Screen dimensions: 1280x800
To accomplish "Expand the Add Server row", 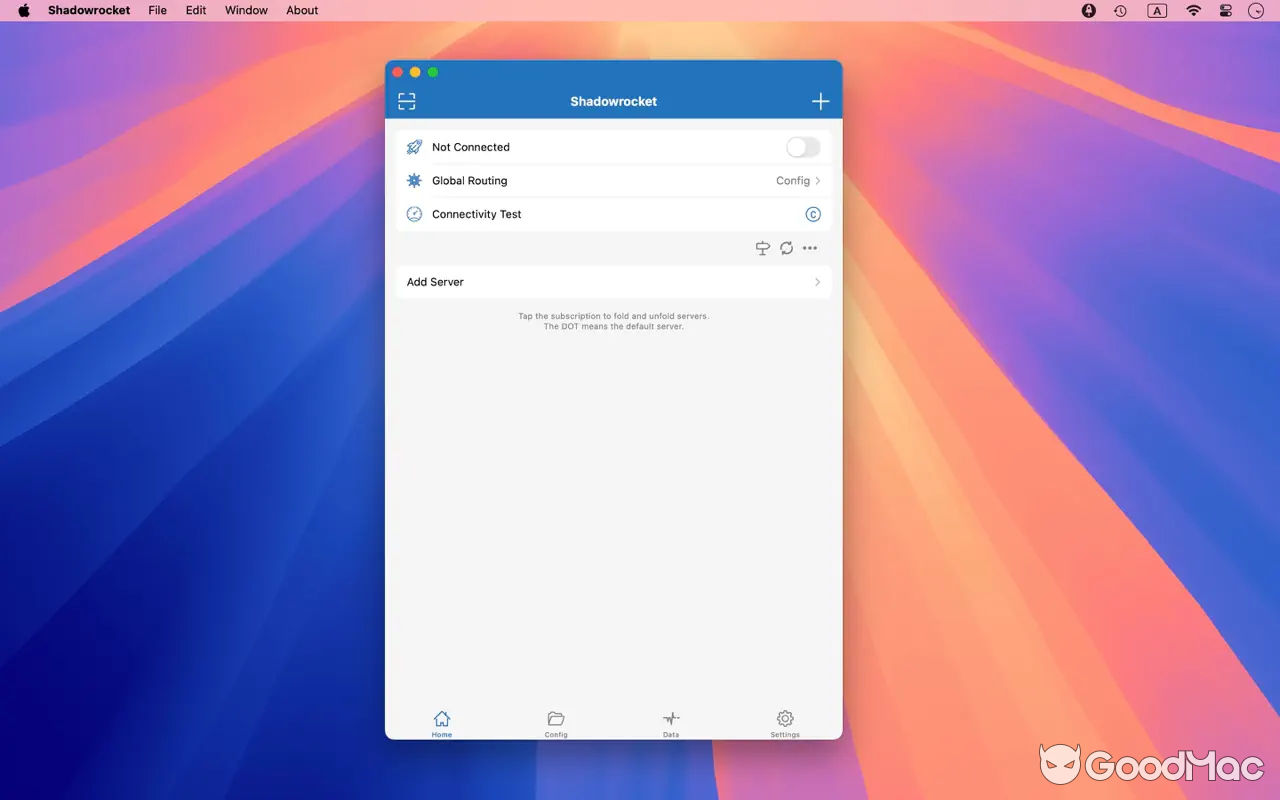I will click(816, 282).
